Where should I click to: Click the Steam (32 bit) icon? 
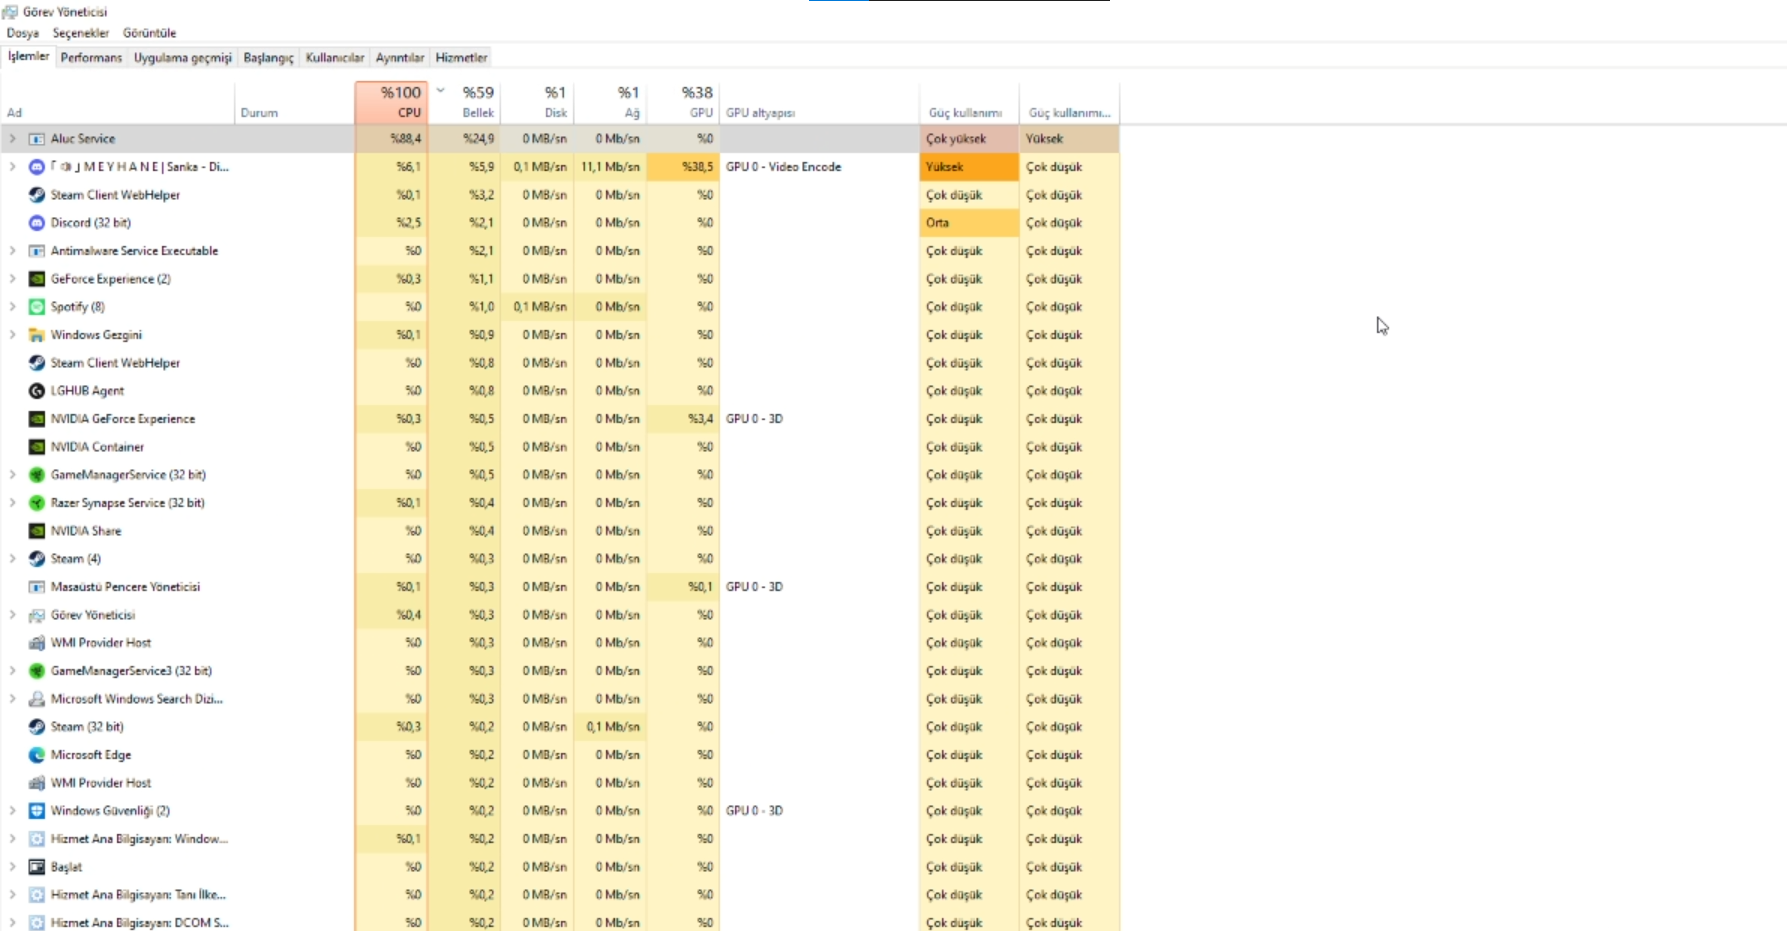click(37, 727)
